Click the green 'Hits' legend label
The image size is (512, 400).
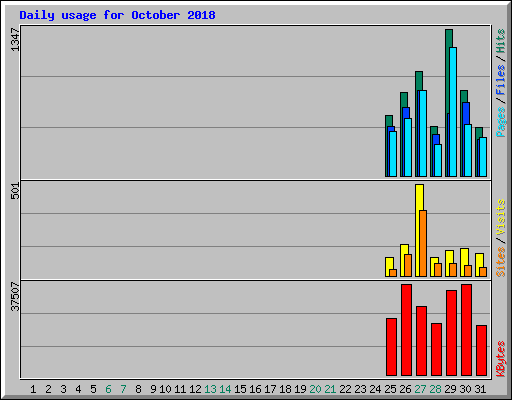point(501,41)
